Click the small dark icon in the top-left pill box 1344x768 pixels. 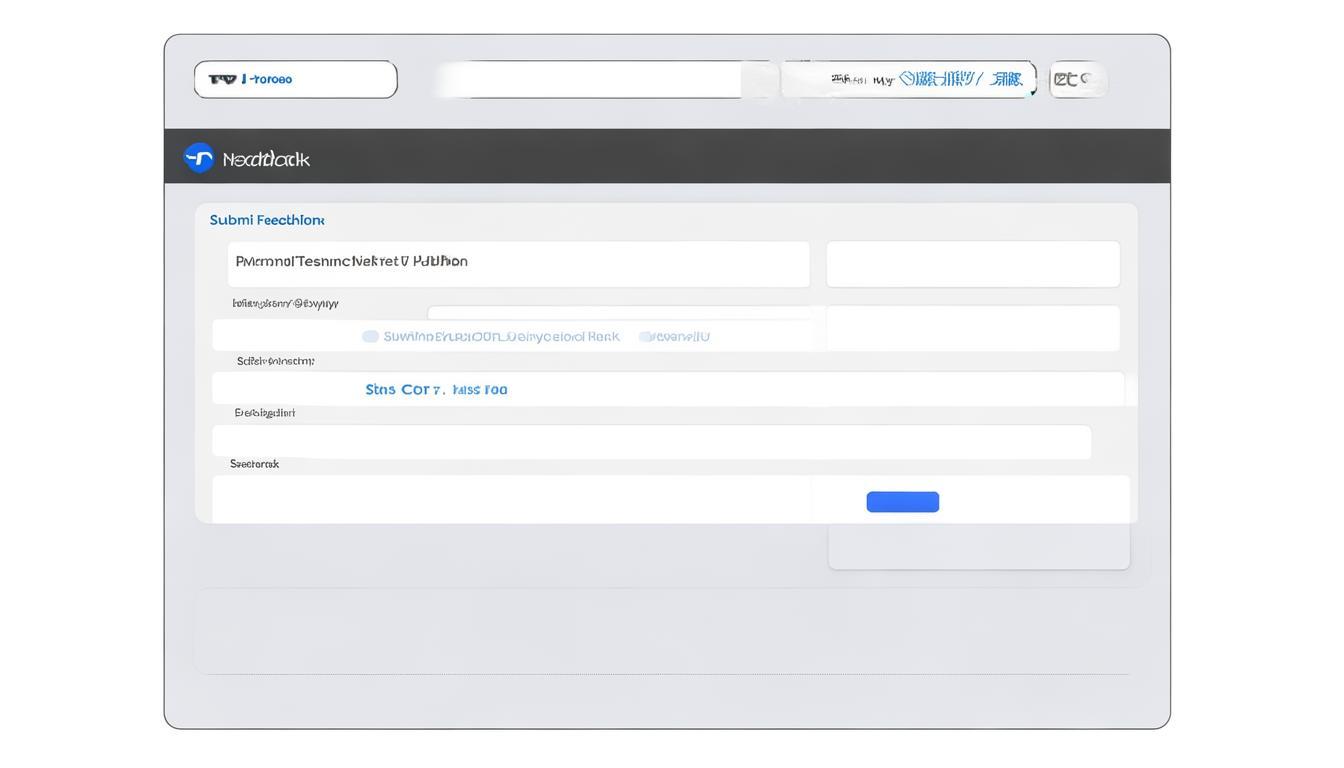coord(222,79)
